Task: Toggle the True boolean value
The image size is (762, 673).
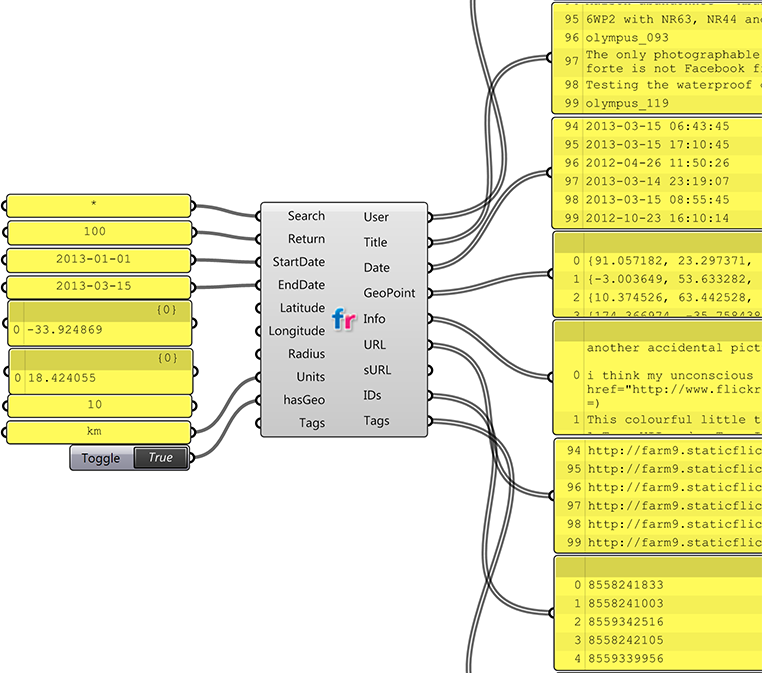Action: [x=160, y=458]
